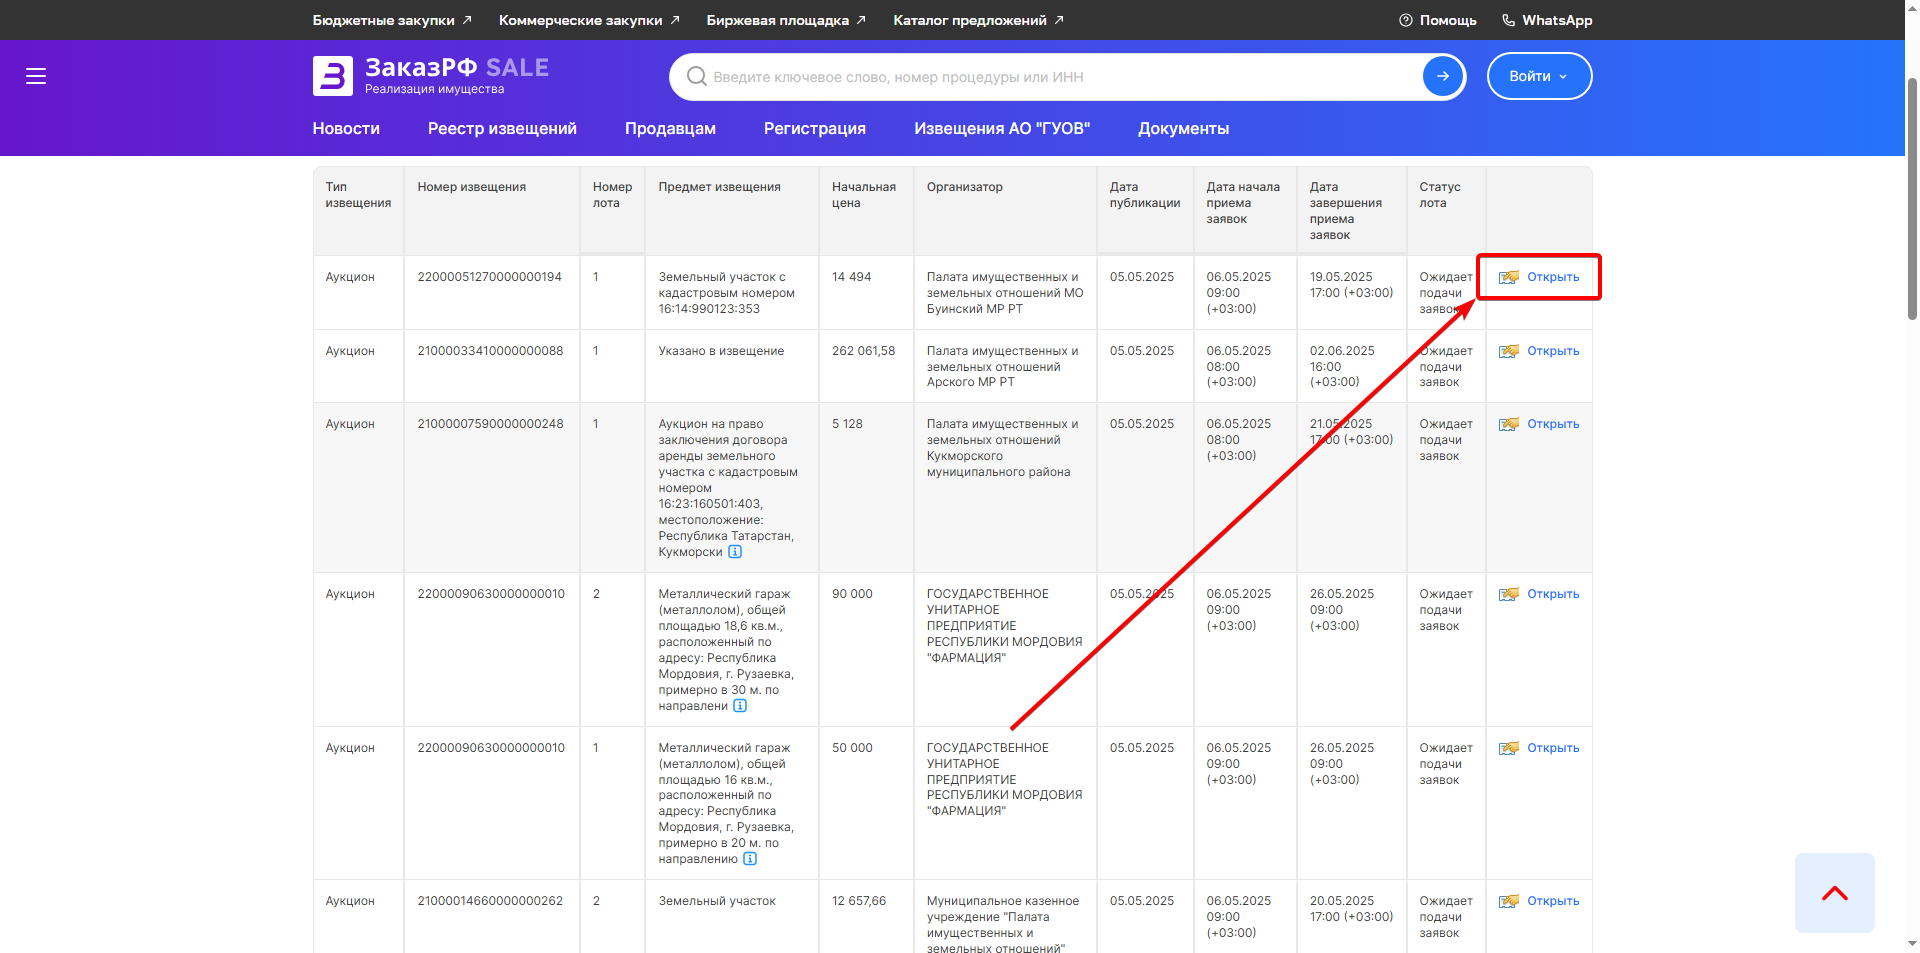The width and height of the screenshot is (1920, 953).
Task: Show full description info icon for Кукморски lot
Action: (735, 552)
